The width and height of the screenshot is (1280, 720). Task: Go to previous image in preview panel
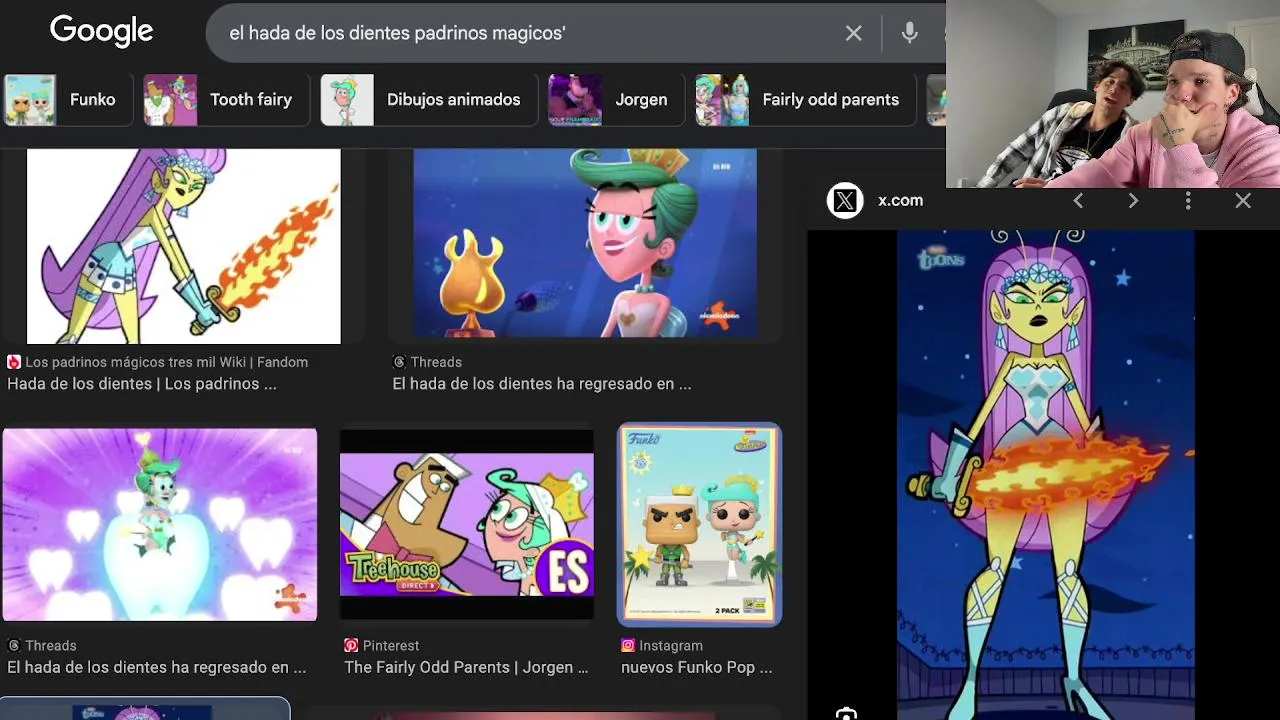tap(1078, 201)
